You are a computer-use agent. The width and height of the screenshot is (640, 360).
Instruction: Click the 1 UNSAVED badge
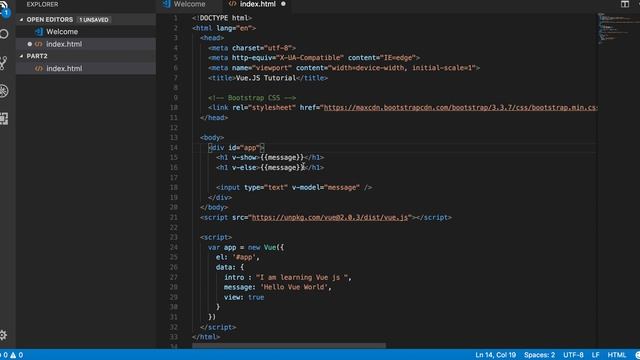click(94, 20)
